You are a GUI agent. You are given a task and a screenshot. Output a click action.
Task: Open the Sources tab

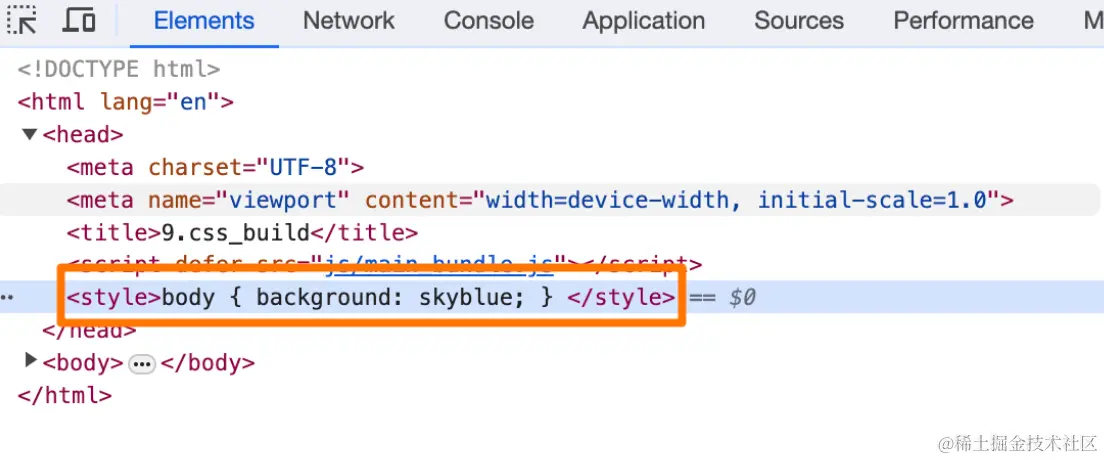[x=798, y=21]
